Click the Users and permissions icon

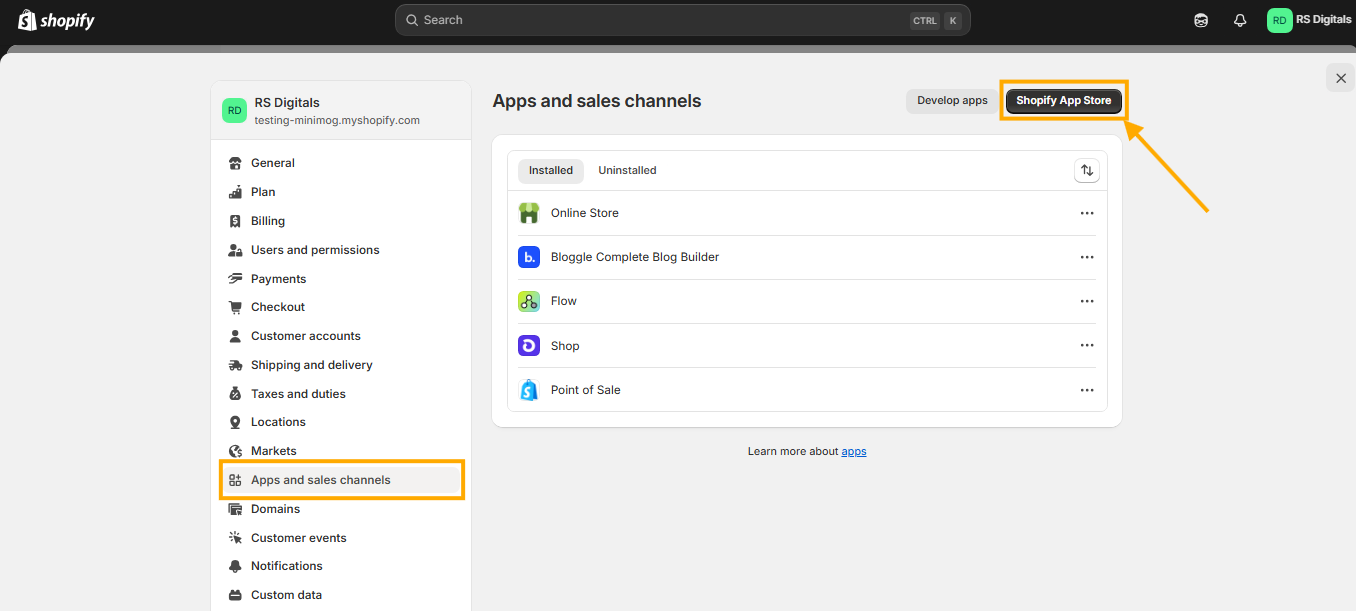tap(235, 250)
